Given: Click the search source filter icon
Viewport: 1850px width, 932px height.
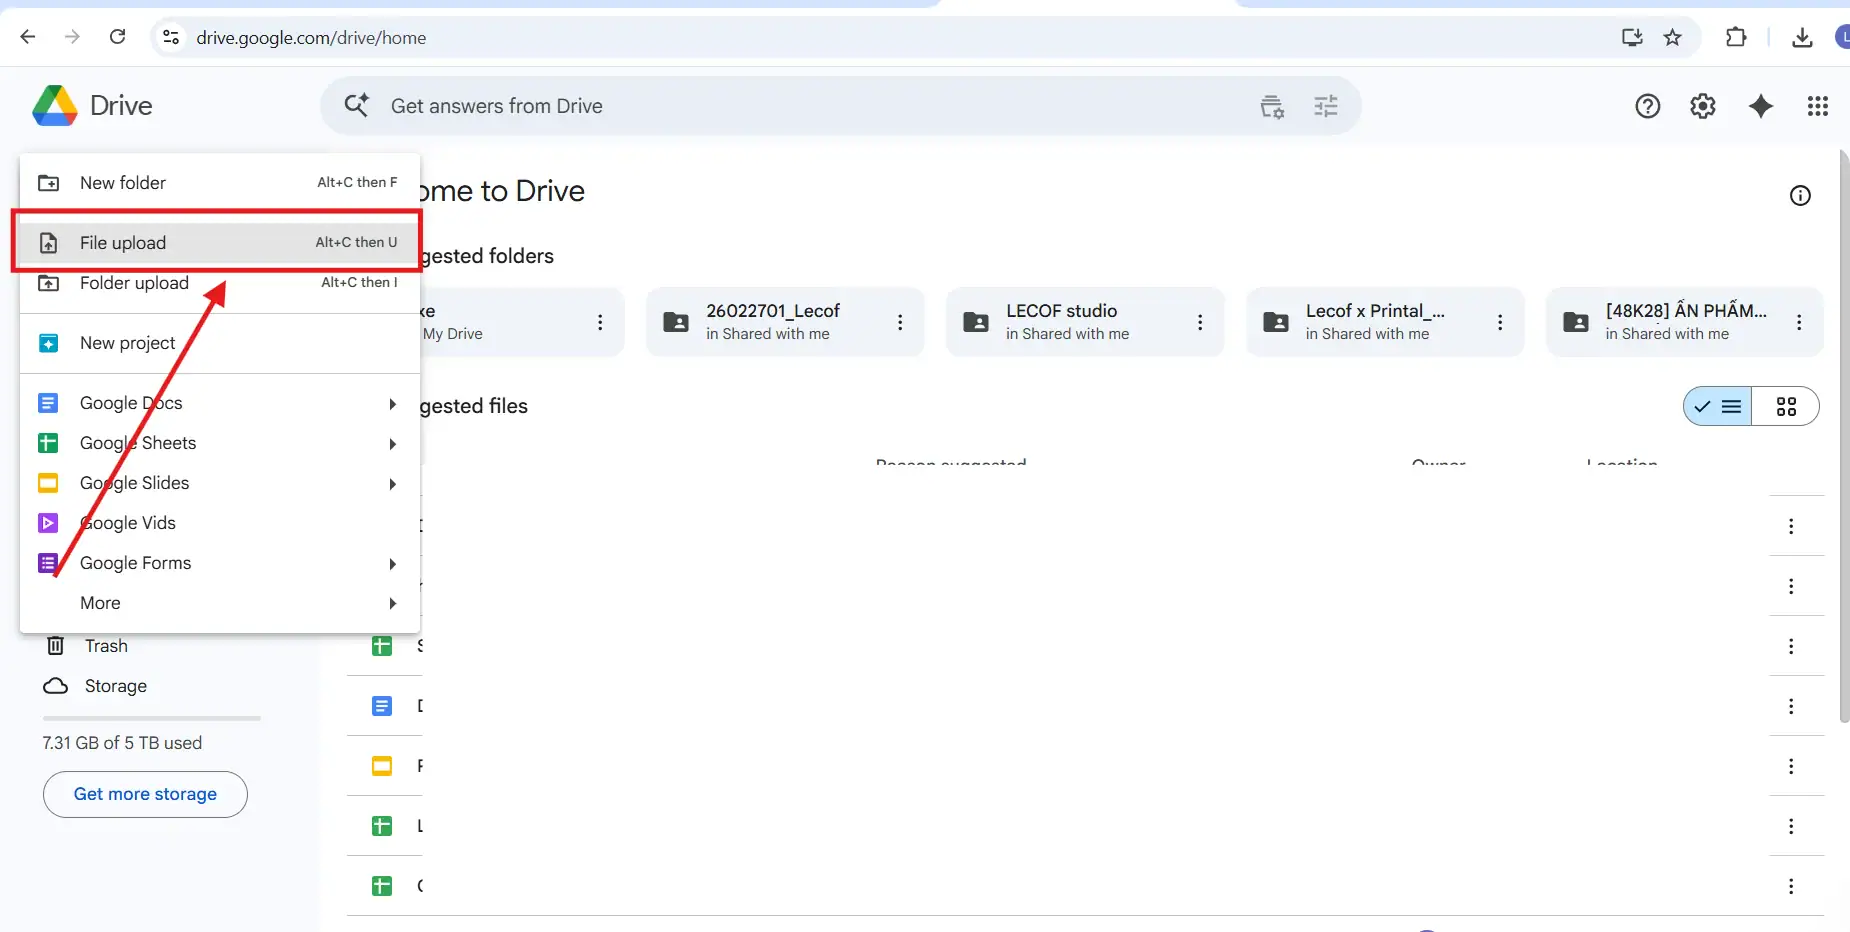Looking at the screenshot, I should tap(1272, 106).
